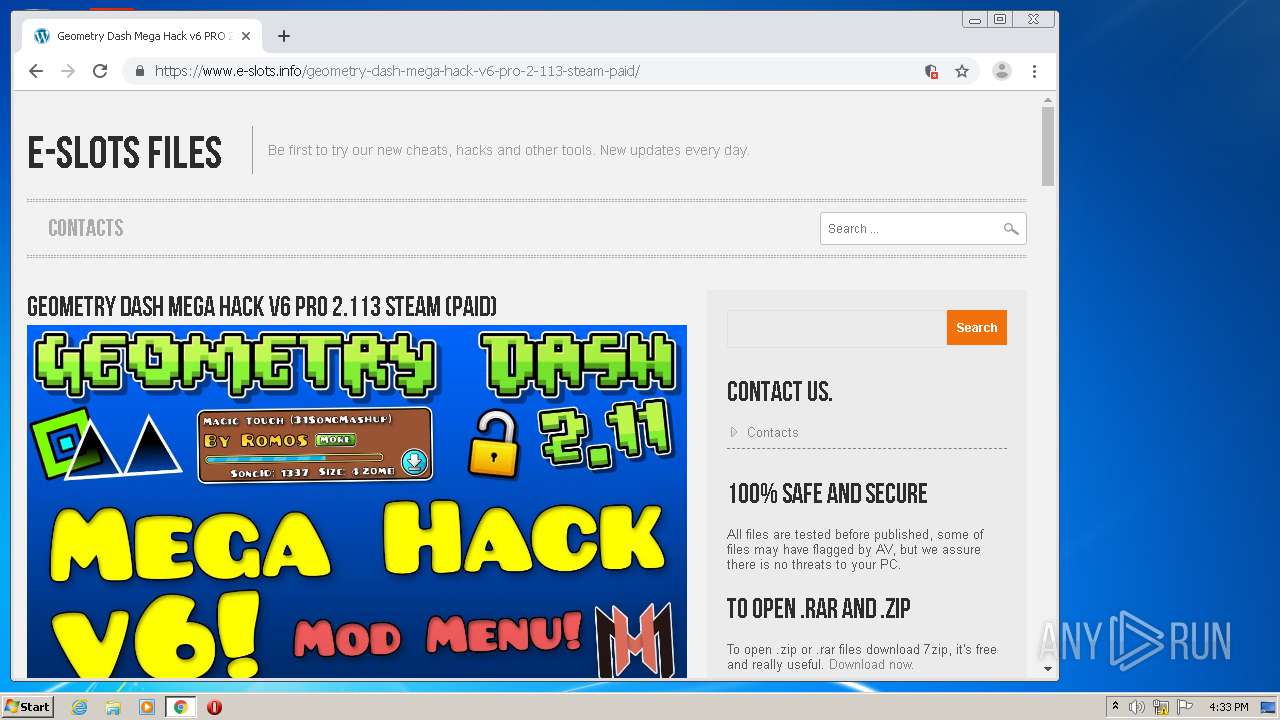Click the page scrollbar down arrow
The image size is (1280, 720).
click(1048, 668)
